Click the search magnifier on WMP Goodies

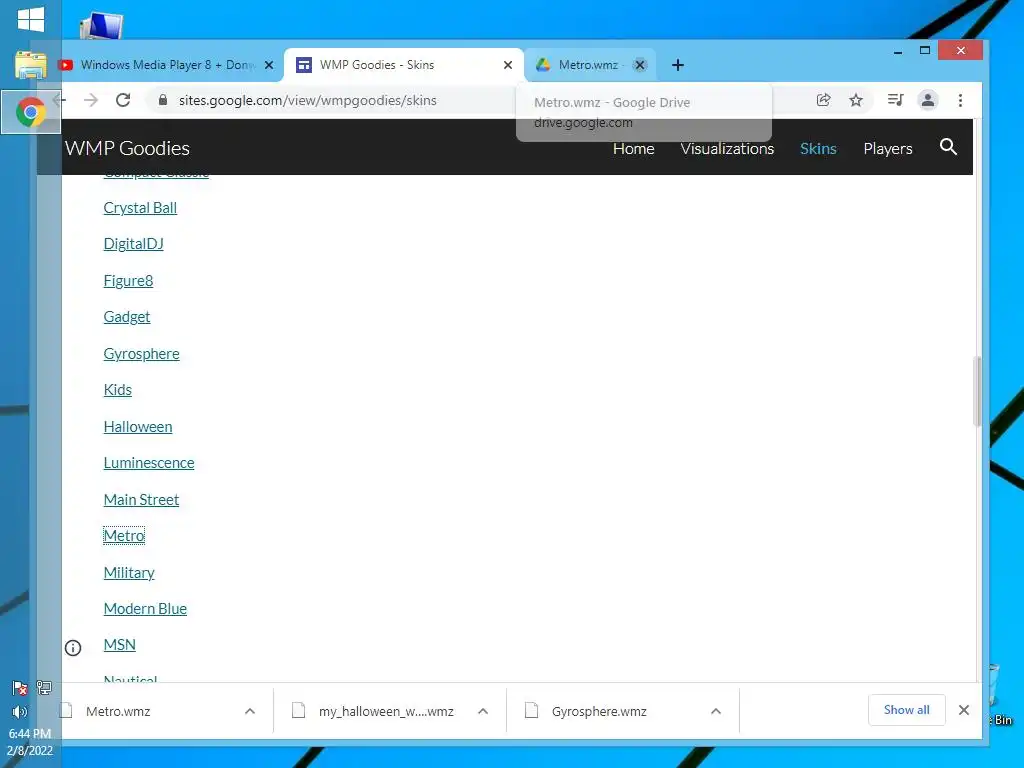coord(948,147)
